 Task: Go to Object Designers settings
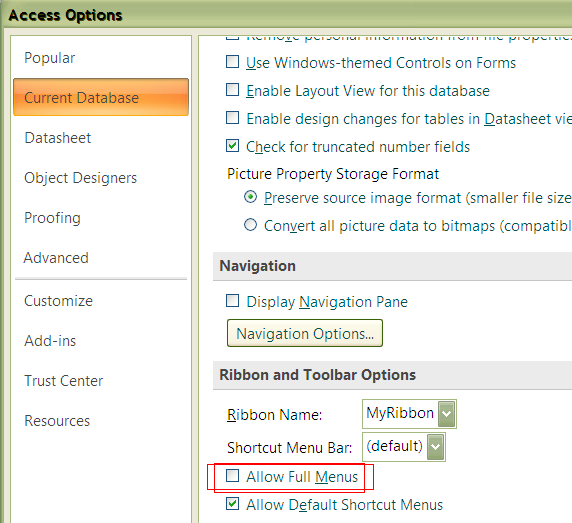pyautogui.click(x=80, y=178)
